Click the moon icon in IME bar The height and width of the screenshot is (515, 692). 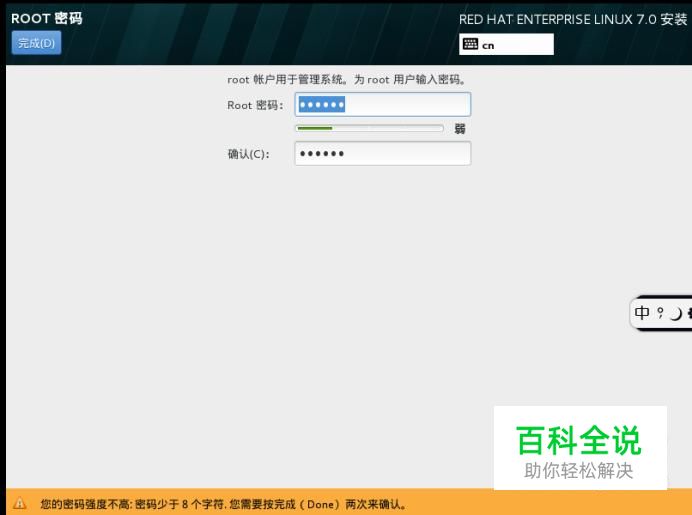(676, 314)
